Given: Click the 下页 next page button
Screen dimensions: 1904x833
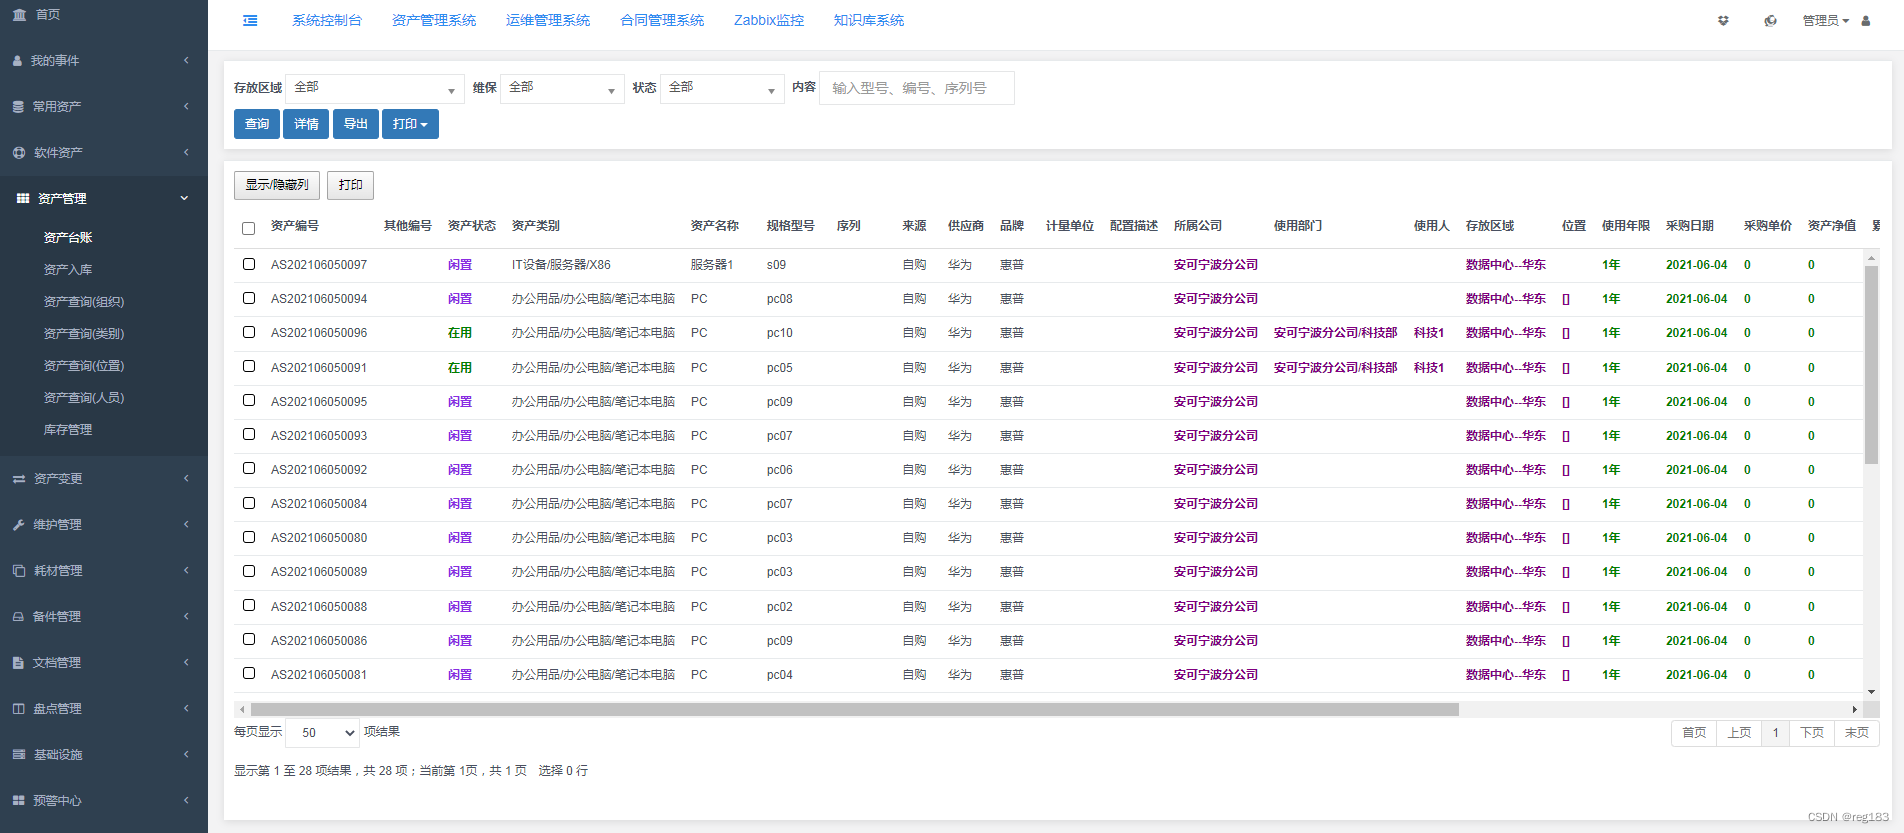Looking at the screenshot, I should 1812,733.
